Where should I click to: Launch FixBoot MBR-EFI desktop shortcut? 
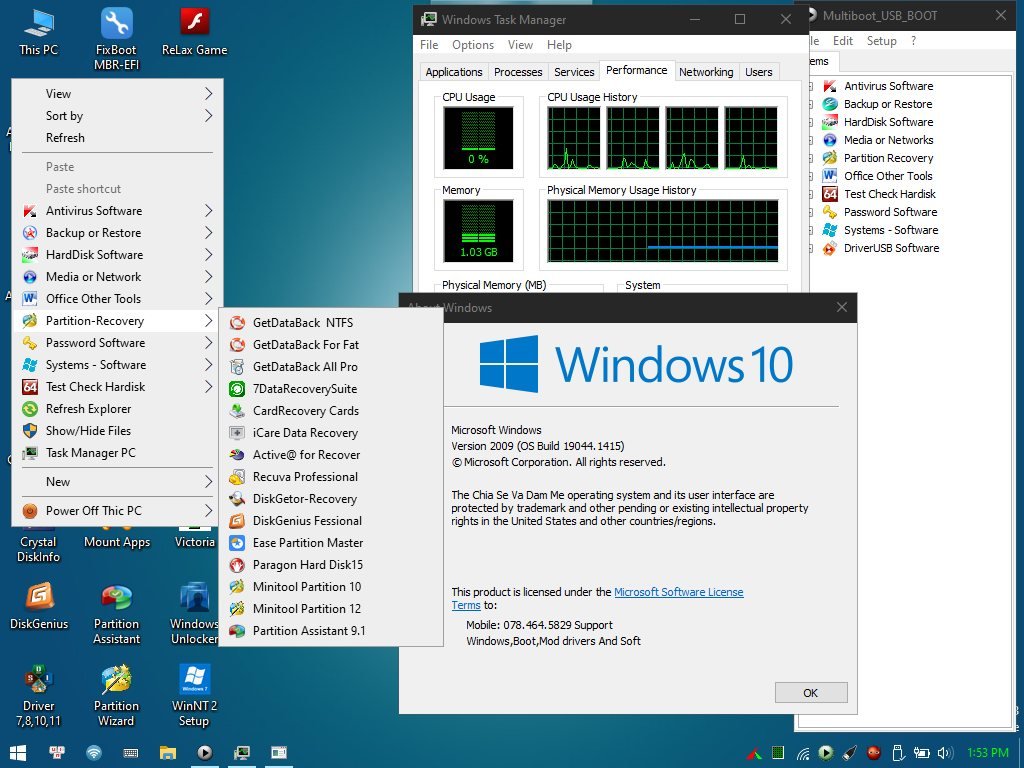pyautogui.click(x=116, y=38)
